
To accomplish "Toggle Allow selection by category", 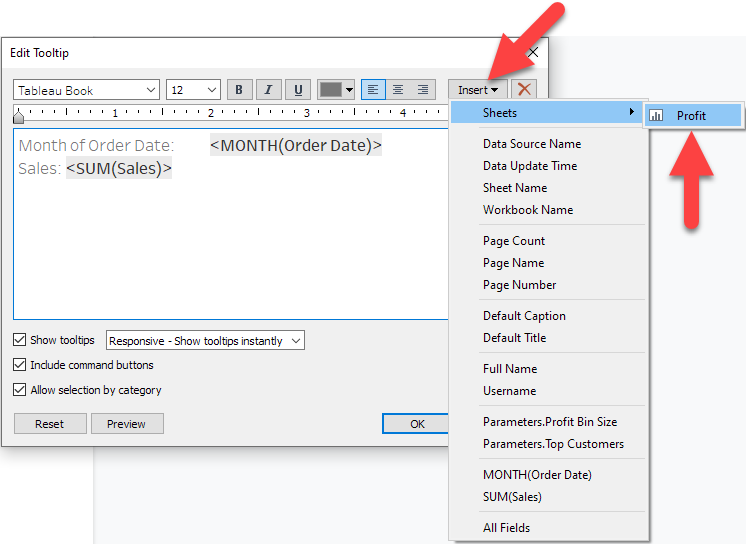I will [x=20, y=391].
